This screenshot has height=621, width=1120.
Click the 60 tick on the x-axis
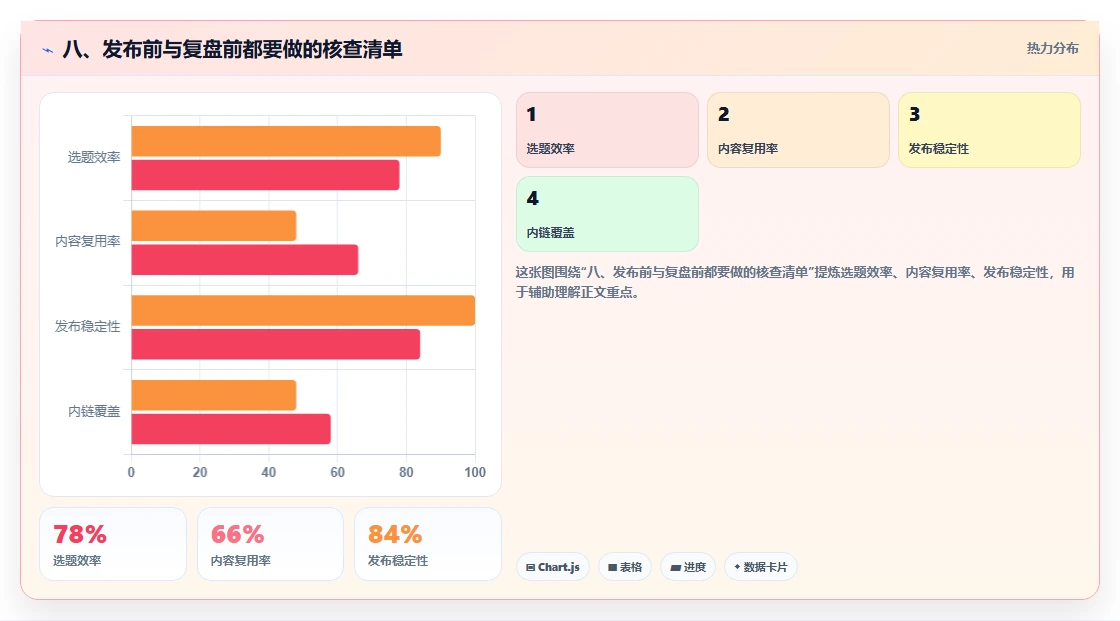337,472
